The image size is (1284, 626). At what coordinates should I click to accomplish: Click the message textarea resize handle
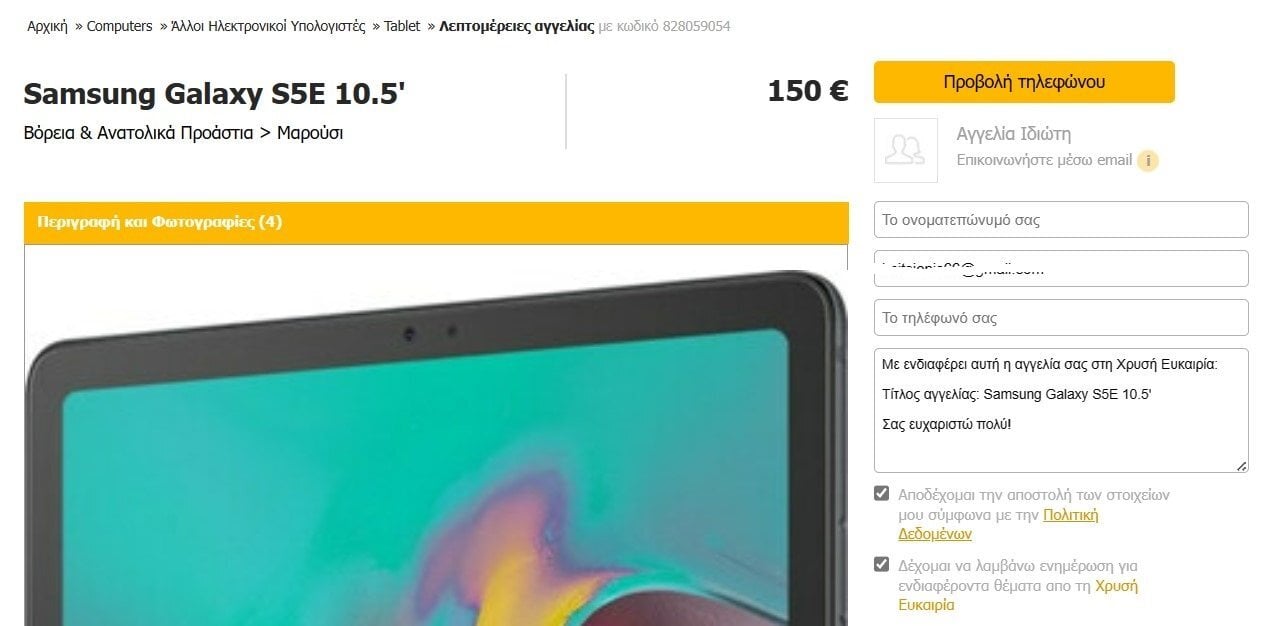1242,466
